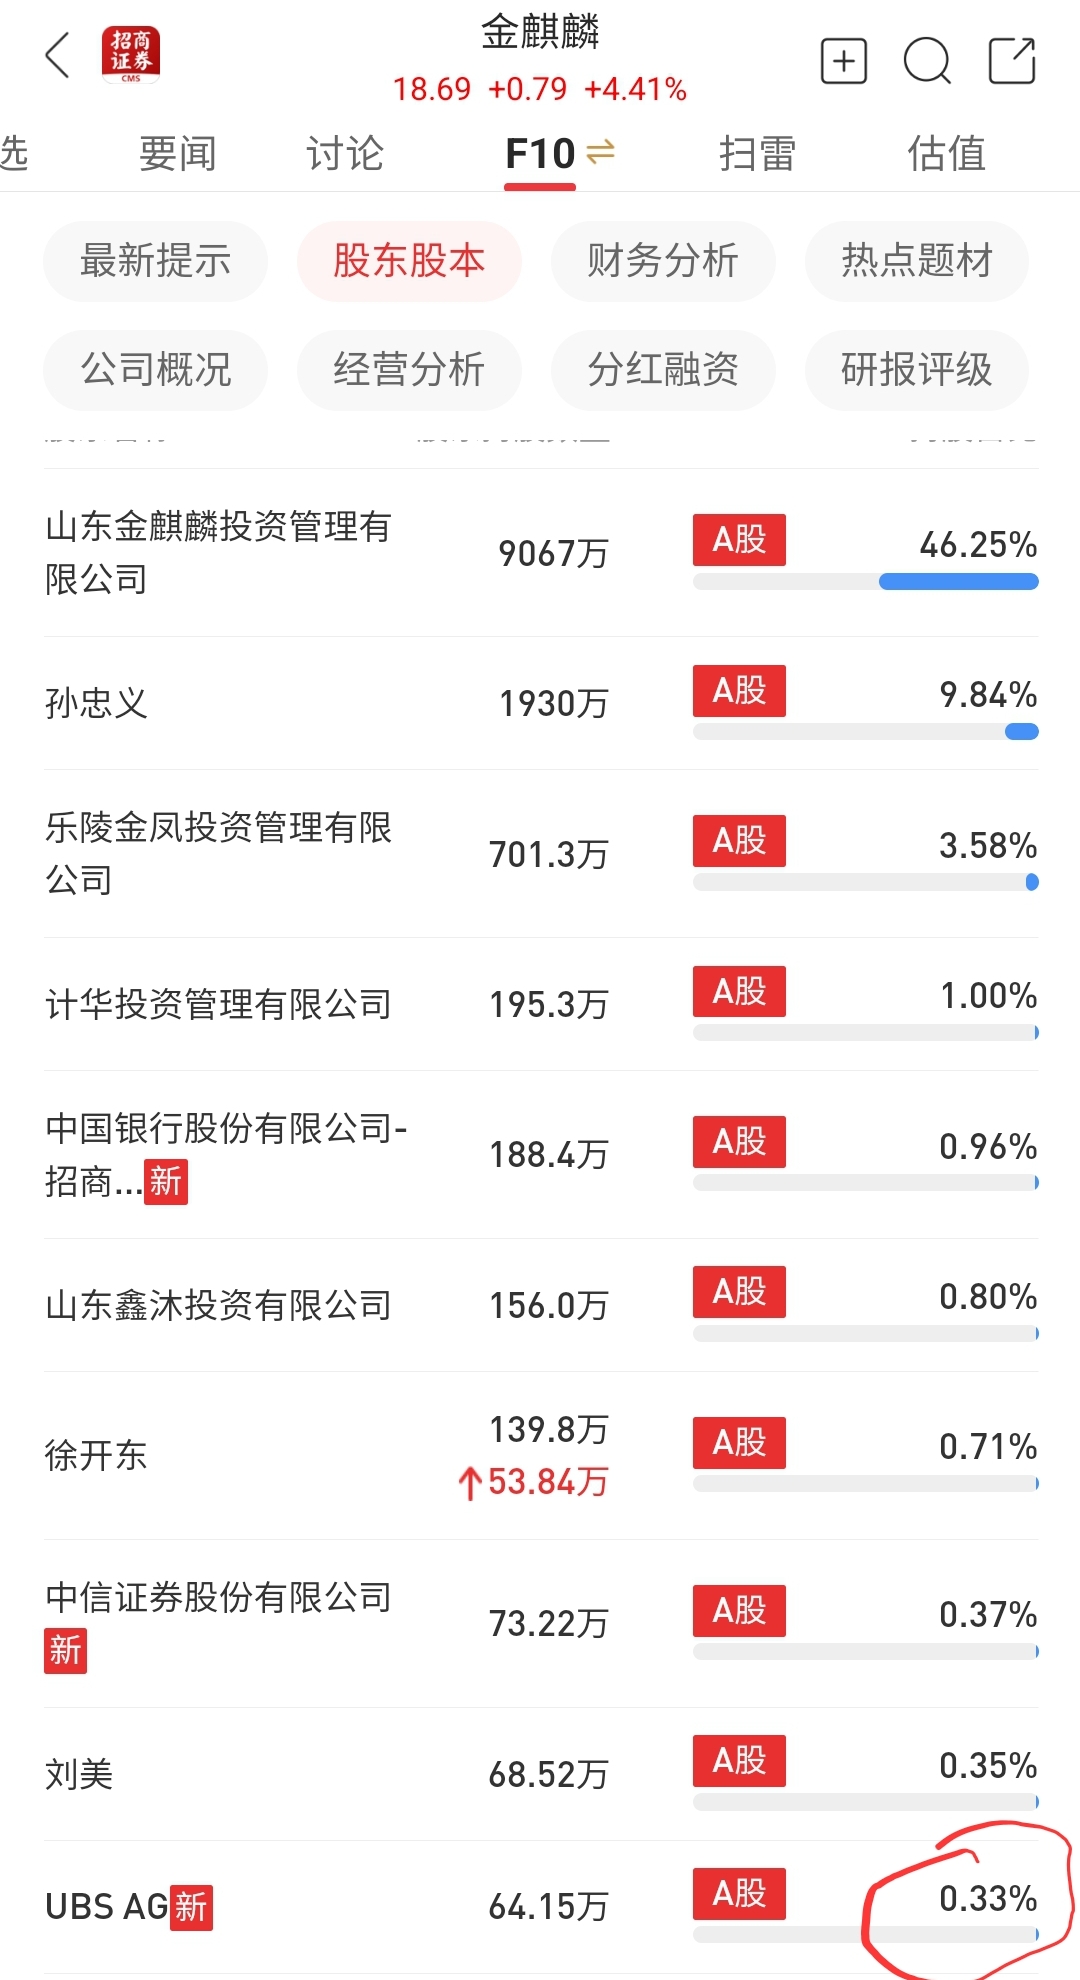Tap the back arrow icon

click(x=59, y=55)
